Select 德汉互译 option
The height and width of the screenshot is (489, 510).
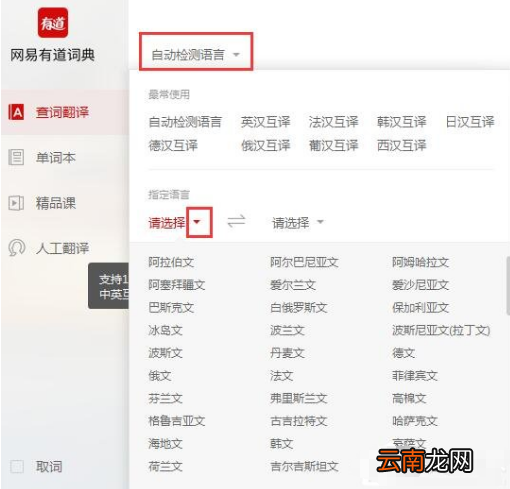tap(173, 145)
